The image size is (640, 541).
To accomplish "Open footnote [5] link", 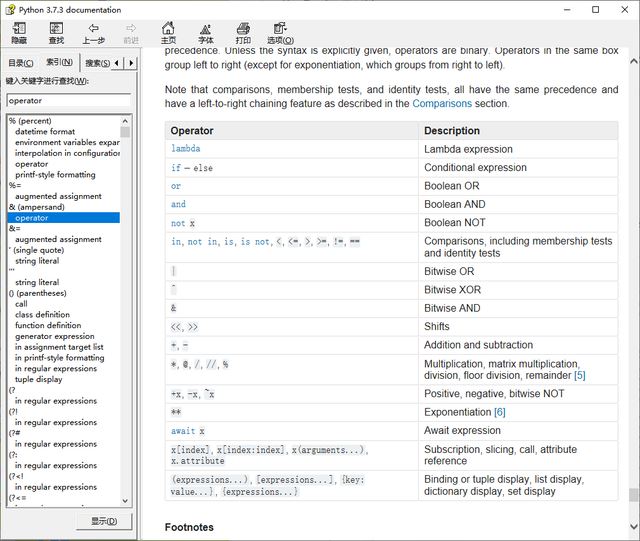I will point(580,375).
